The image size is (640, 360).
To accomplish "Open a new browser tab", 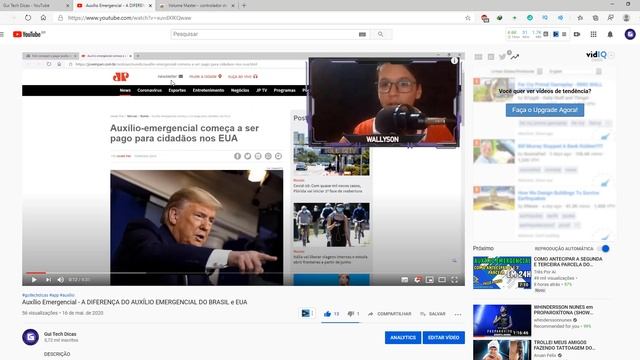I will (x=244, y=6).
